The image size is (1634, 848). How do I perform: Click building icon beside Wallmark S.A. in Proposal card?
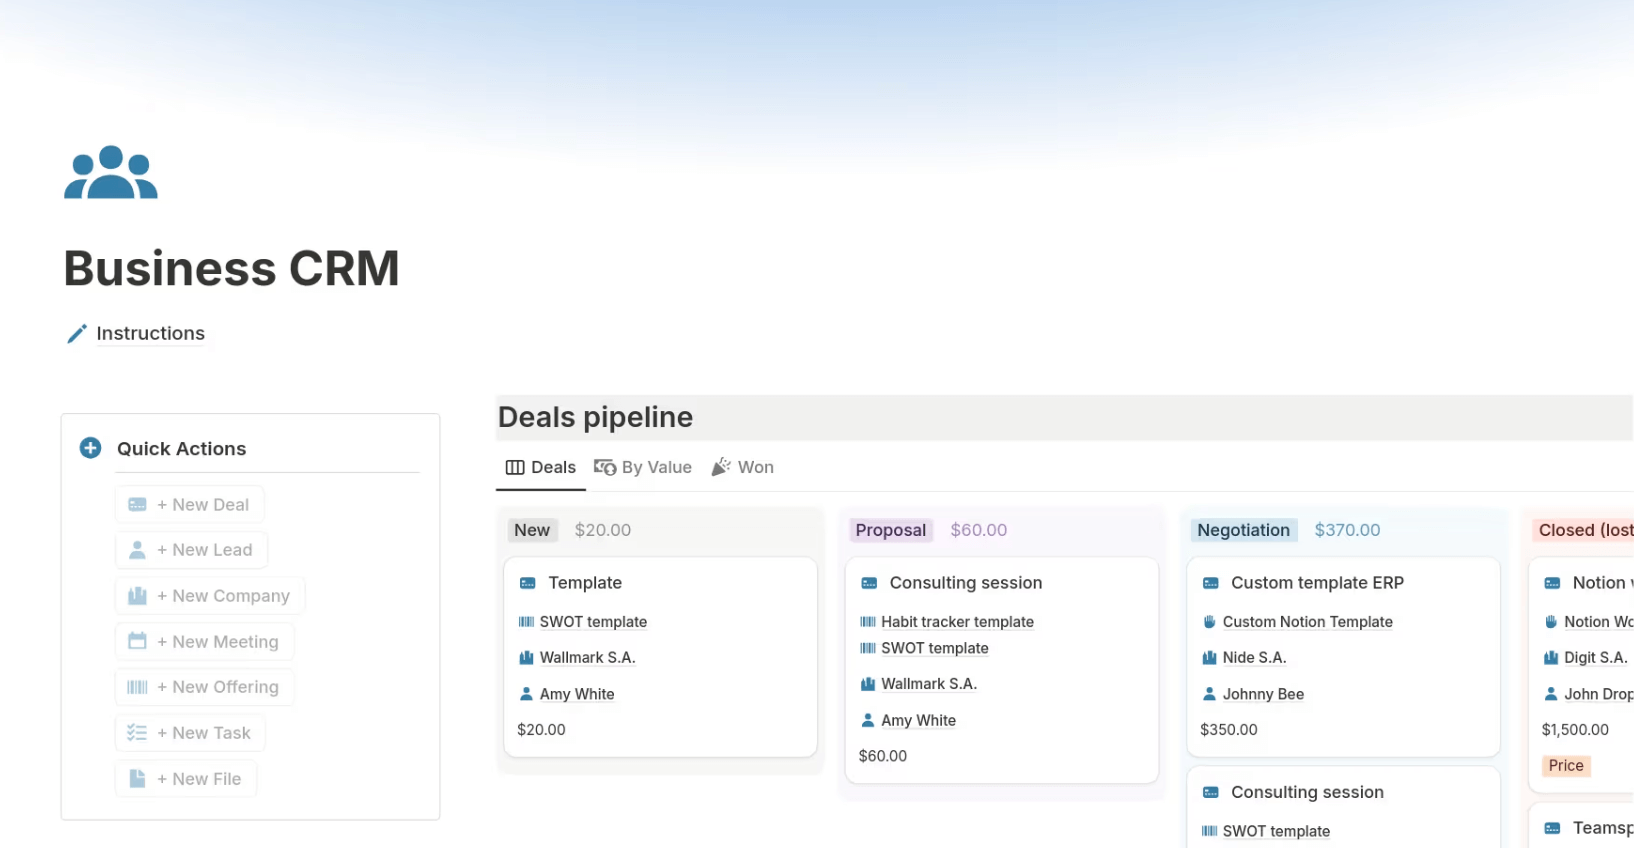click(868, 684)
